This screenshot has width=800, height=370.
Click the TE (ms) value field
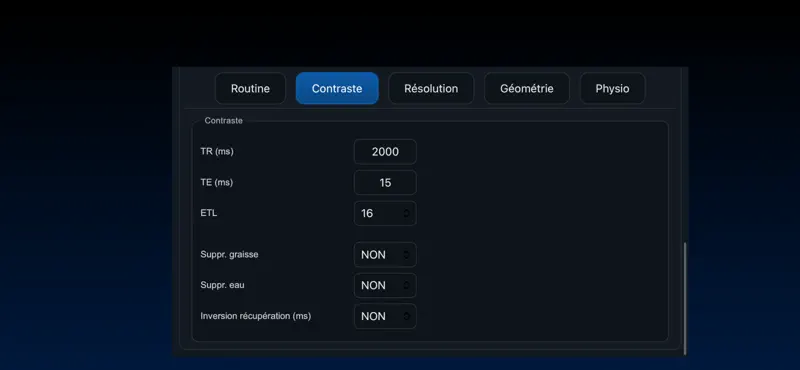click(x=385, y=182)
